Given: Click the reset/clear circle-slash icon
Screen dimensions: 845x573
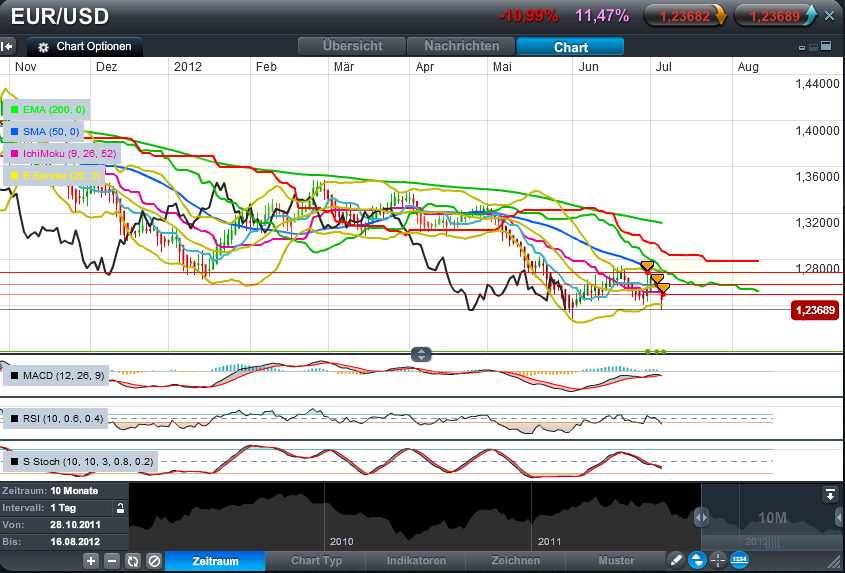Looking at the screenshot, I should click(x=154, y=561).
